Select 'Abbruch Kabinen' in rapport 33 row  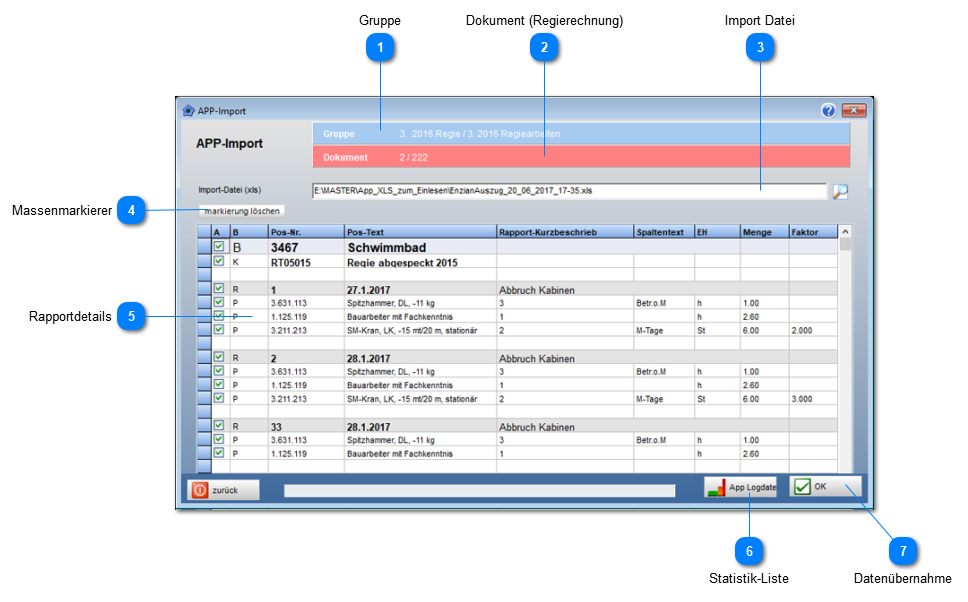[x=565, y=427]
